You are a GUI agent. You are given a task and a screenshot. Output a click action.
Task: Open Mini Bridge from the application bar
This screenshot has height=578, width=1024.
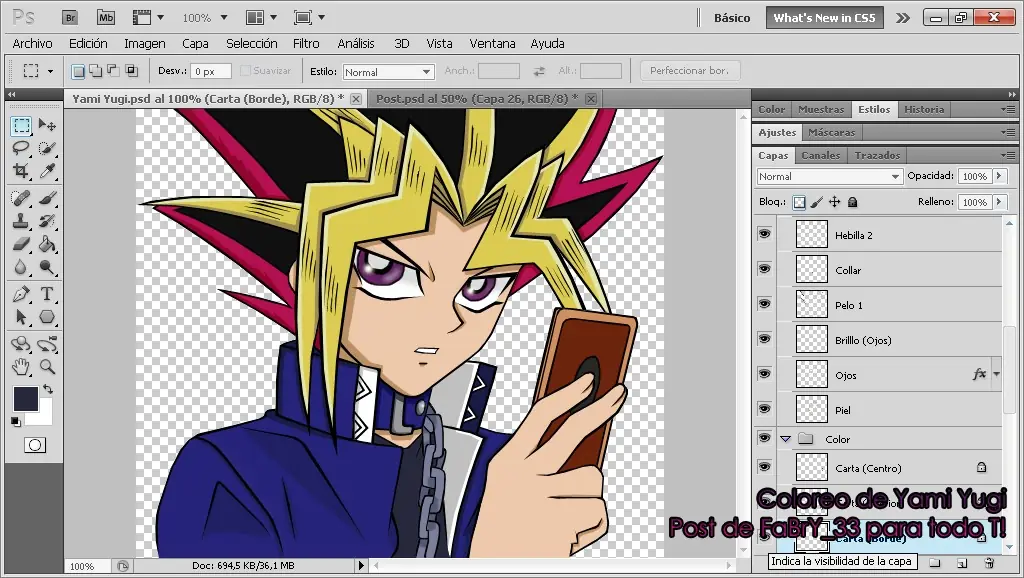tap(105, 17)
